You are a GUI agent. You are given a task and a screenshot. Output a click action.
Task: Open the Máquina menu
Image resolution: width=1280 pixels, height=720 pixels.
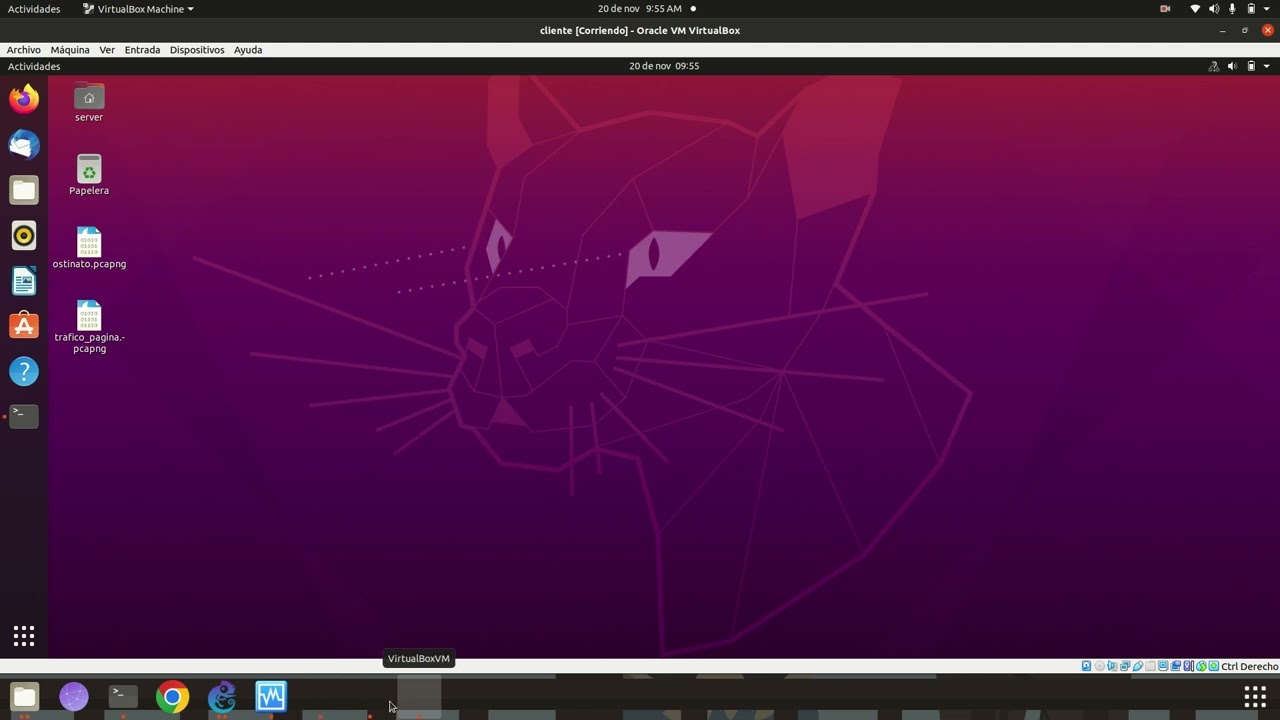pyautogui.click(x=70, y=50)
